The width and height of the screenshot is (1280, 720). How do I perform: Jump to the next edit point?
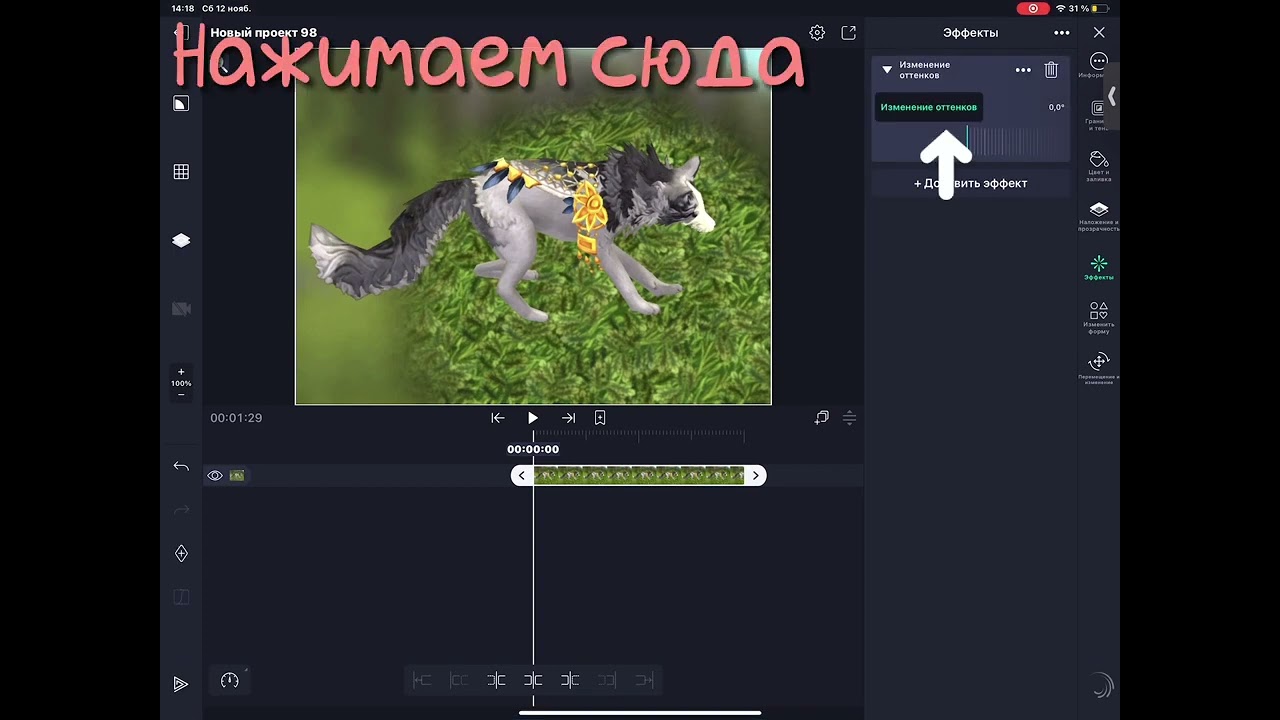click(569, 418)
